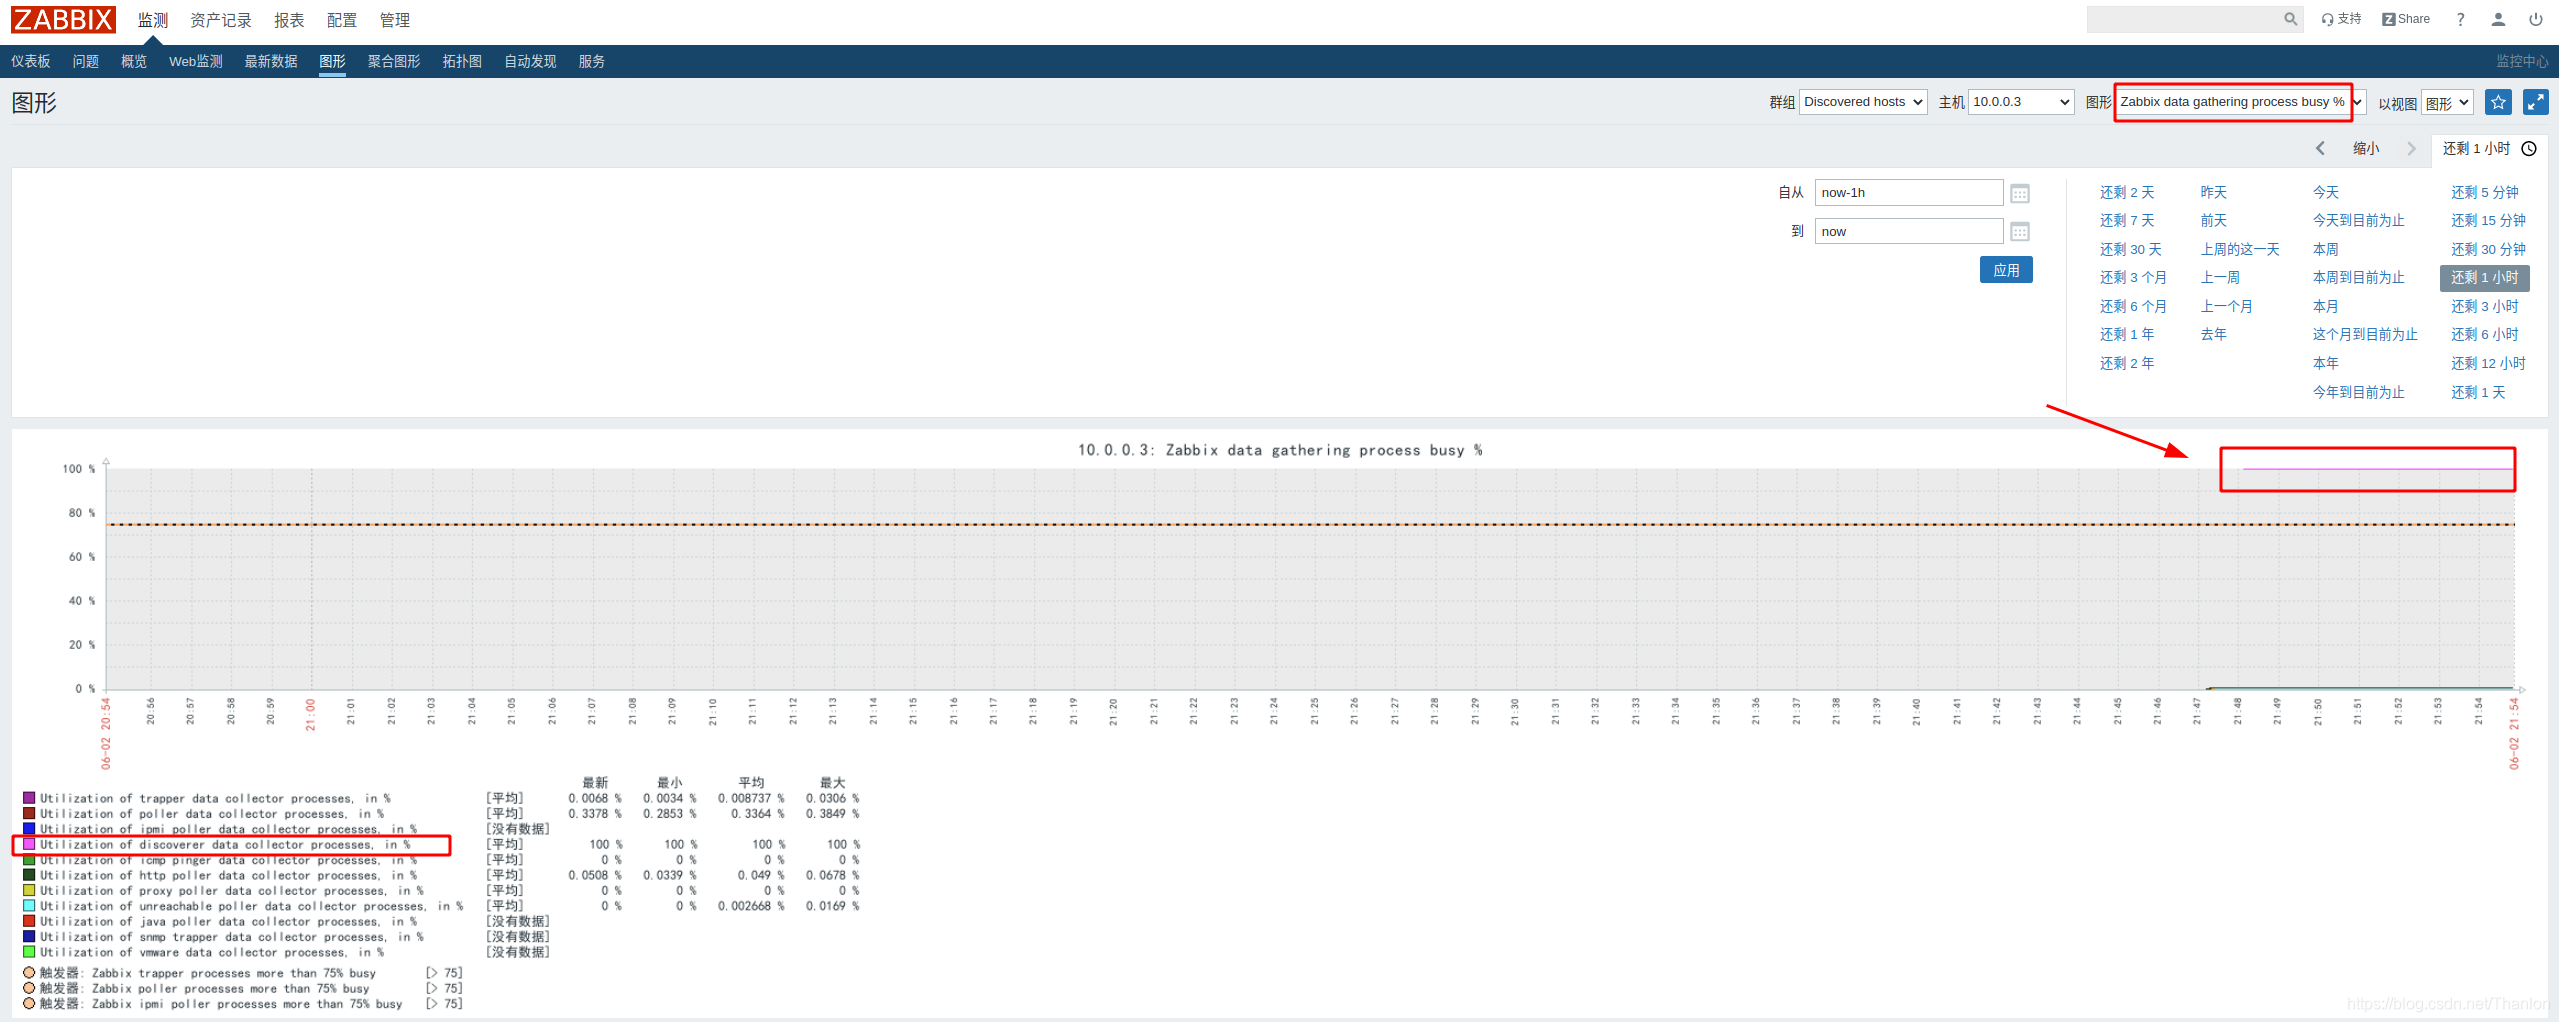
Task: Open the Share link
Action: click(2406, 19)
